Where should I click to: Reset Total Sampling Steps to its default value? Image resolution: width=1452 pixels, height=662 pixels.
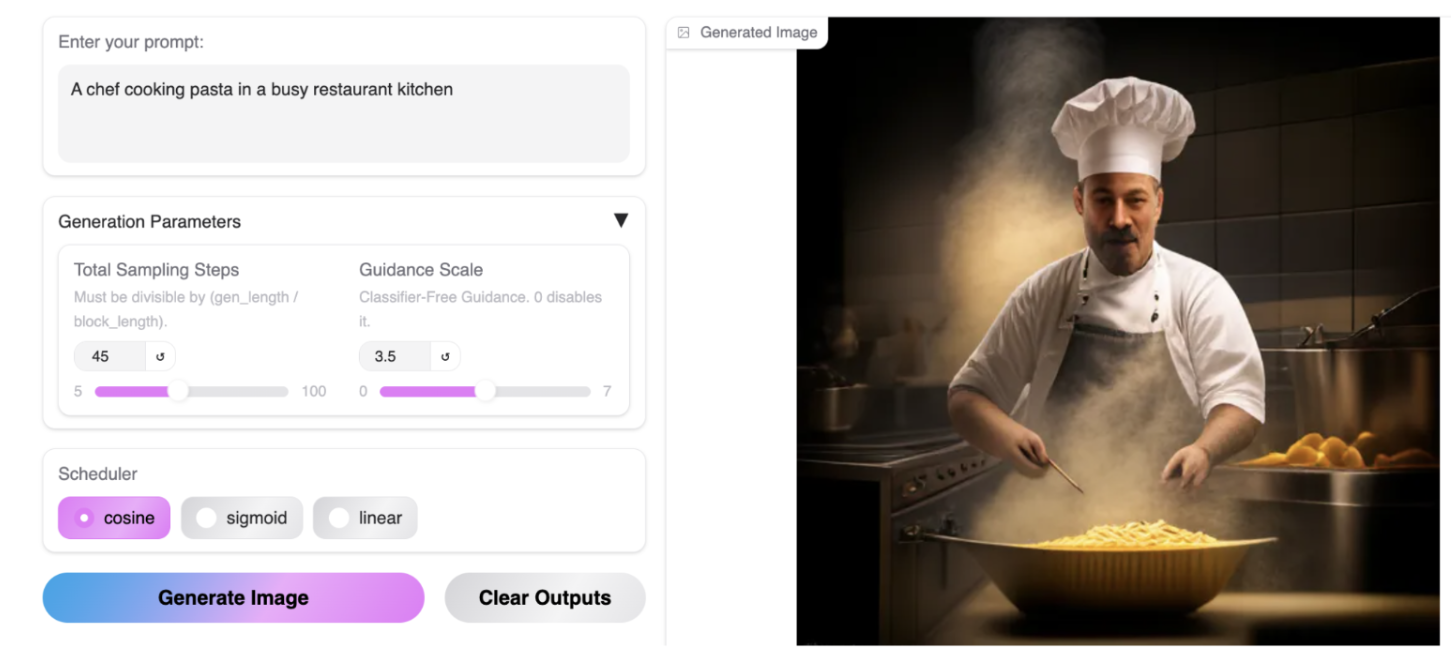160,356
